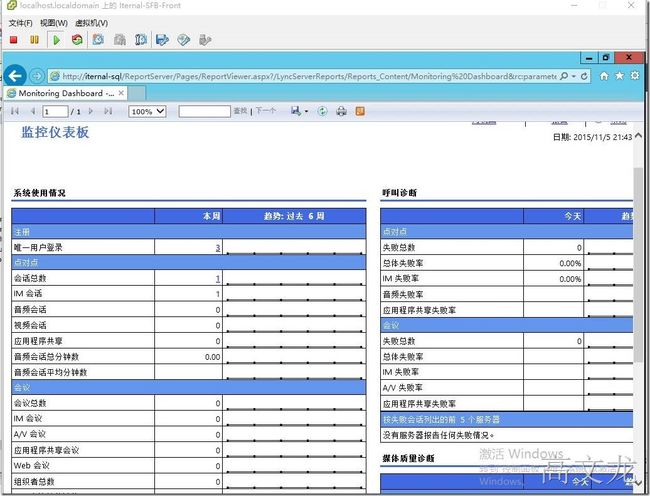650x496 pixels.
Task: Click the green play power-on button
Action: coord(56,40)
